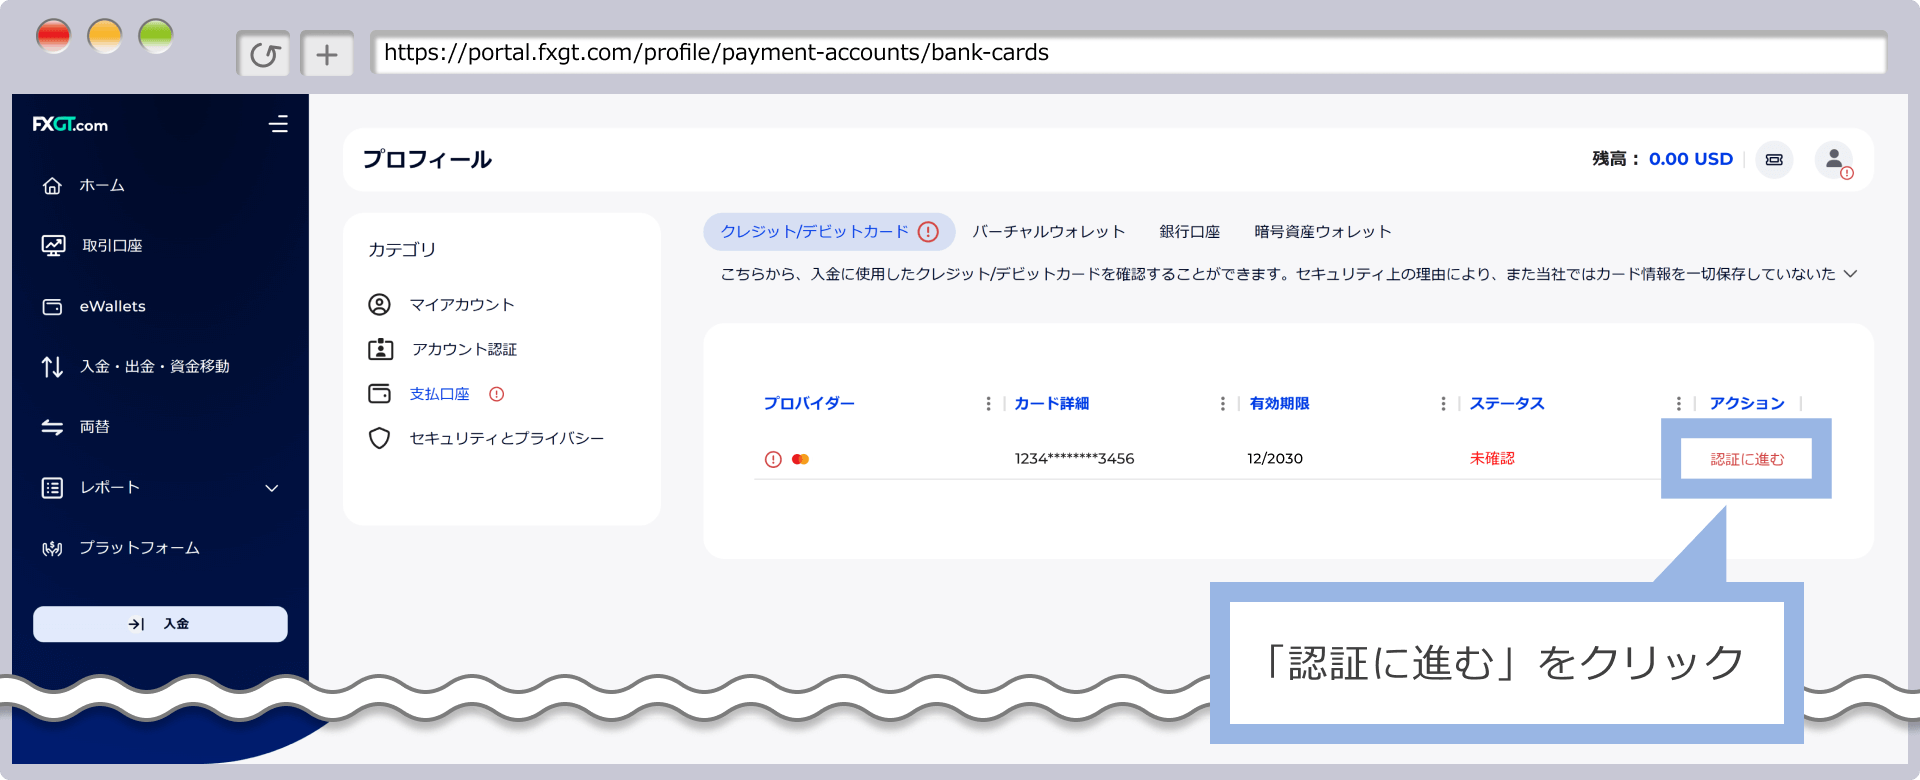Select the クレジット/デビットカード tab
This screenshot has width=1920, height=780.
click(829, 232)
